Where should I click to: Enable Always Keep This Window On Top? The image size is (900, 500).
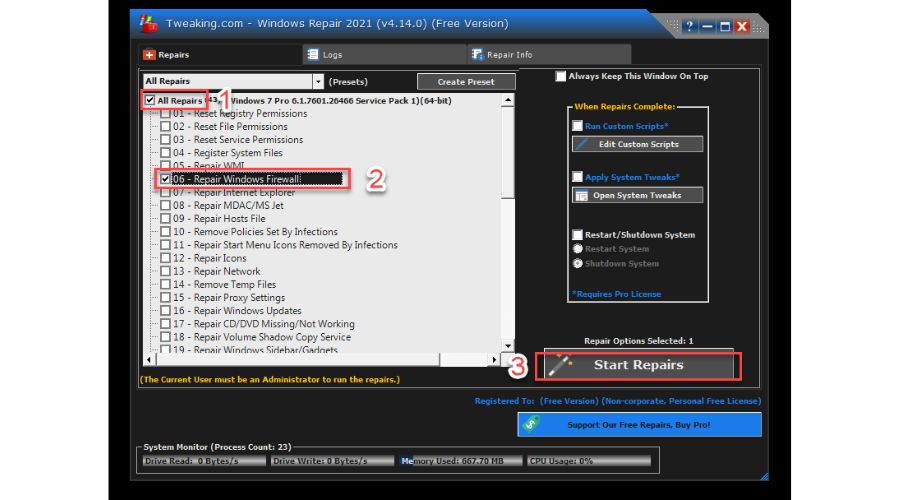click(561, 76)
